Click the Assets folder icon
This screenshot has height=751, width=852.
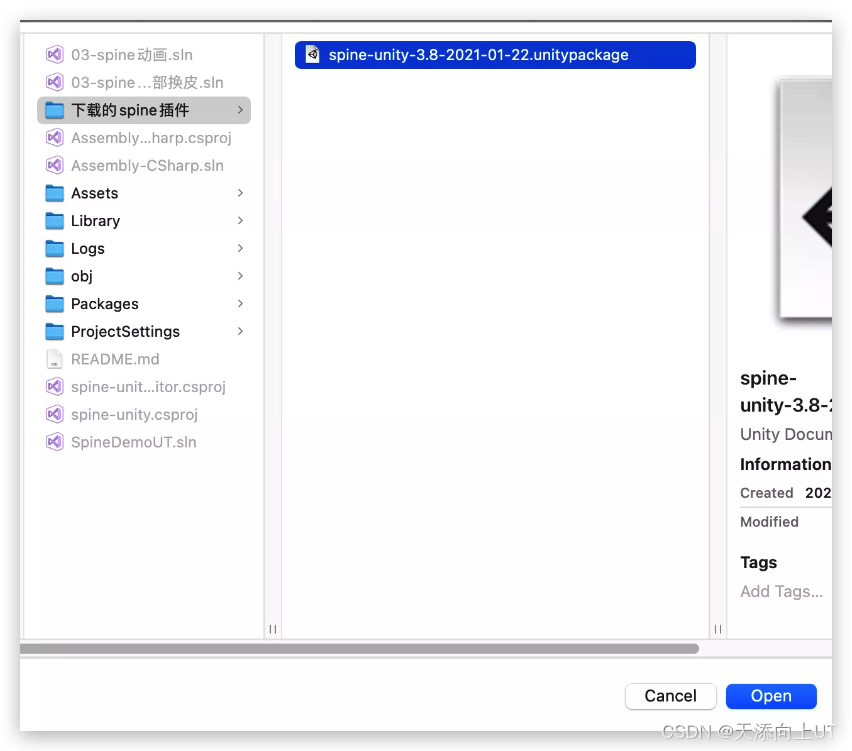pos(54,193)
